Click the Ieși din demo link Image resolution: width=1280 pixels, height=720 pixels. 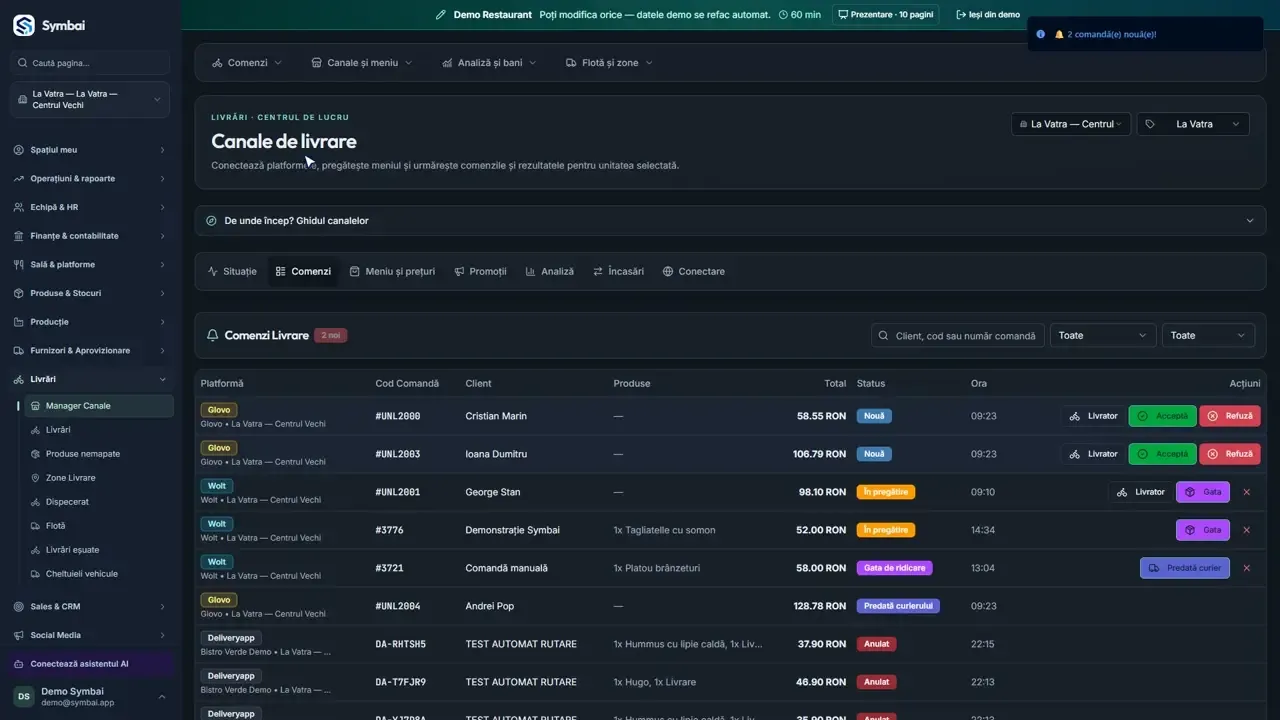click(x=988, y=15)
